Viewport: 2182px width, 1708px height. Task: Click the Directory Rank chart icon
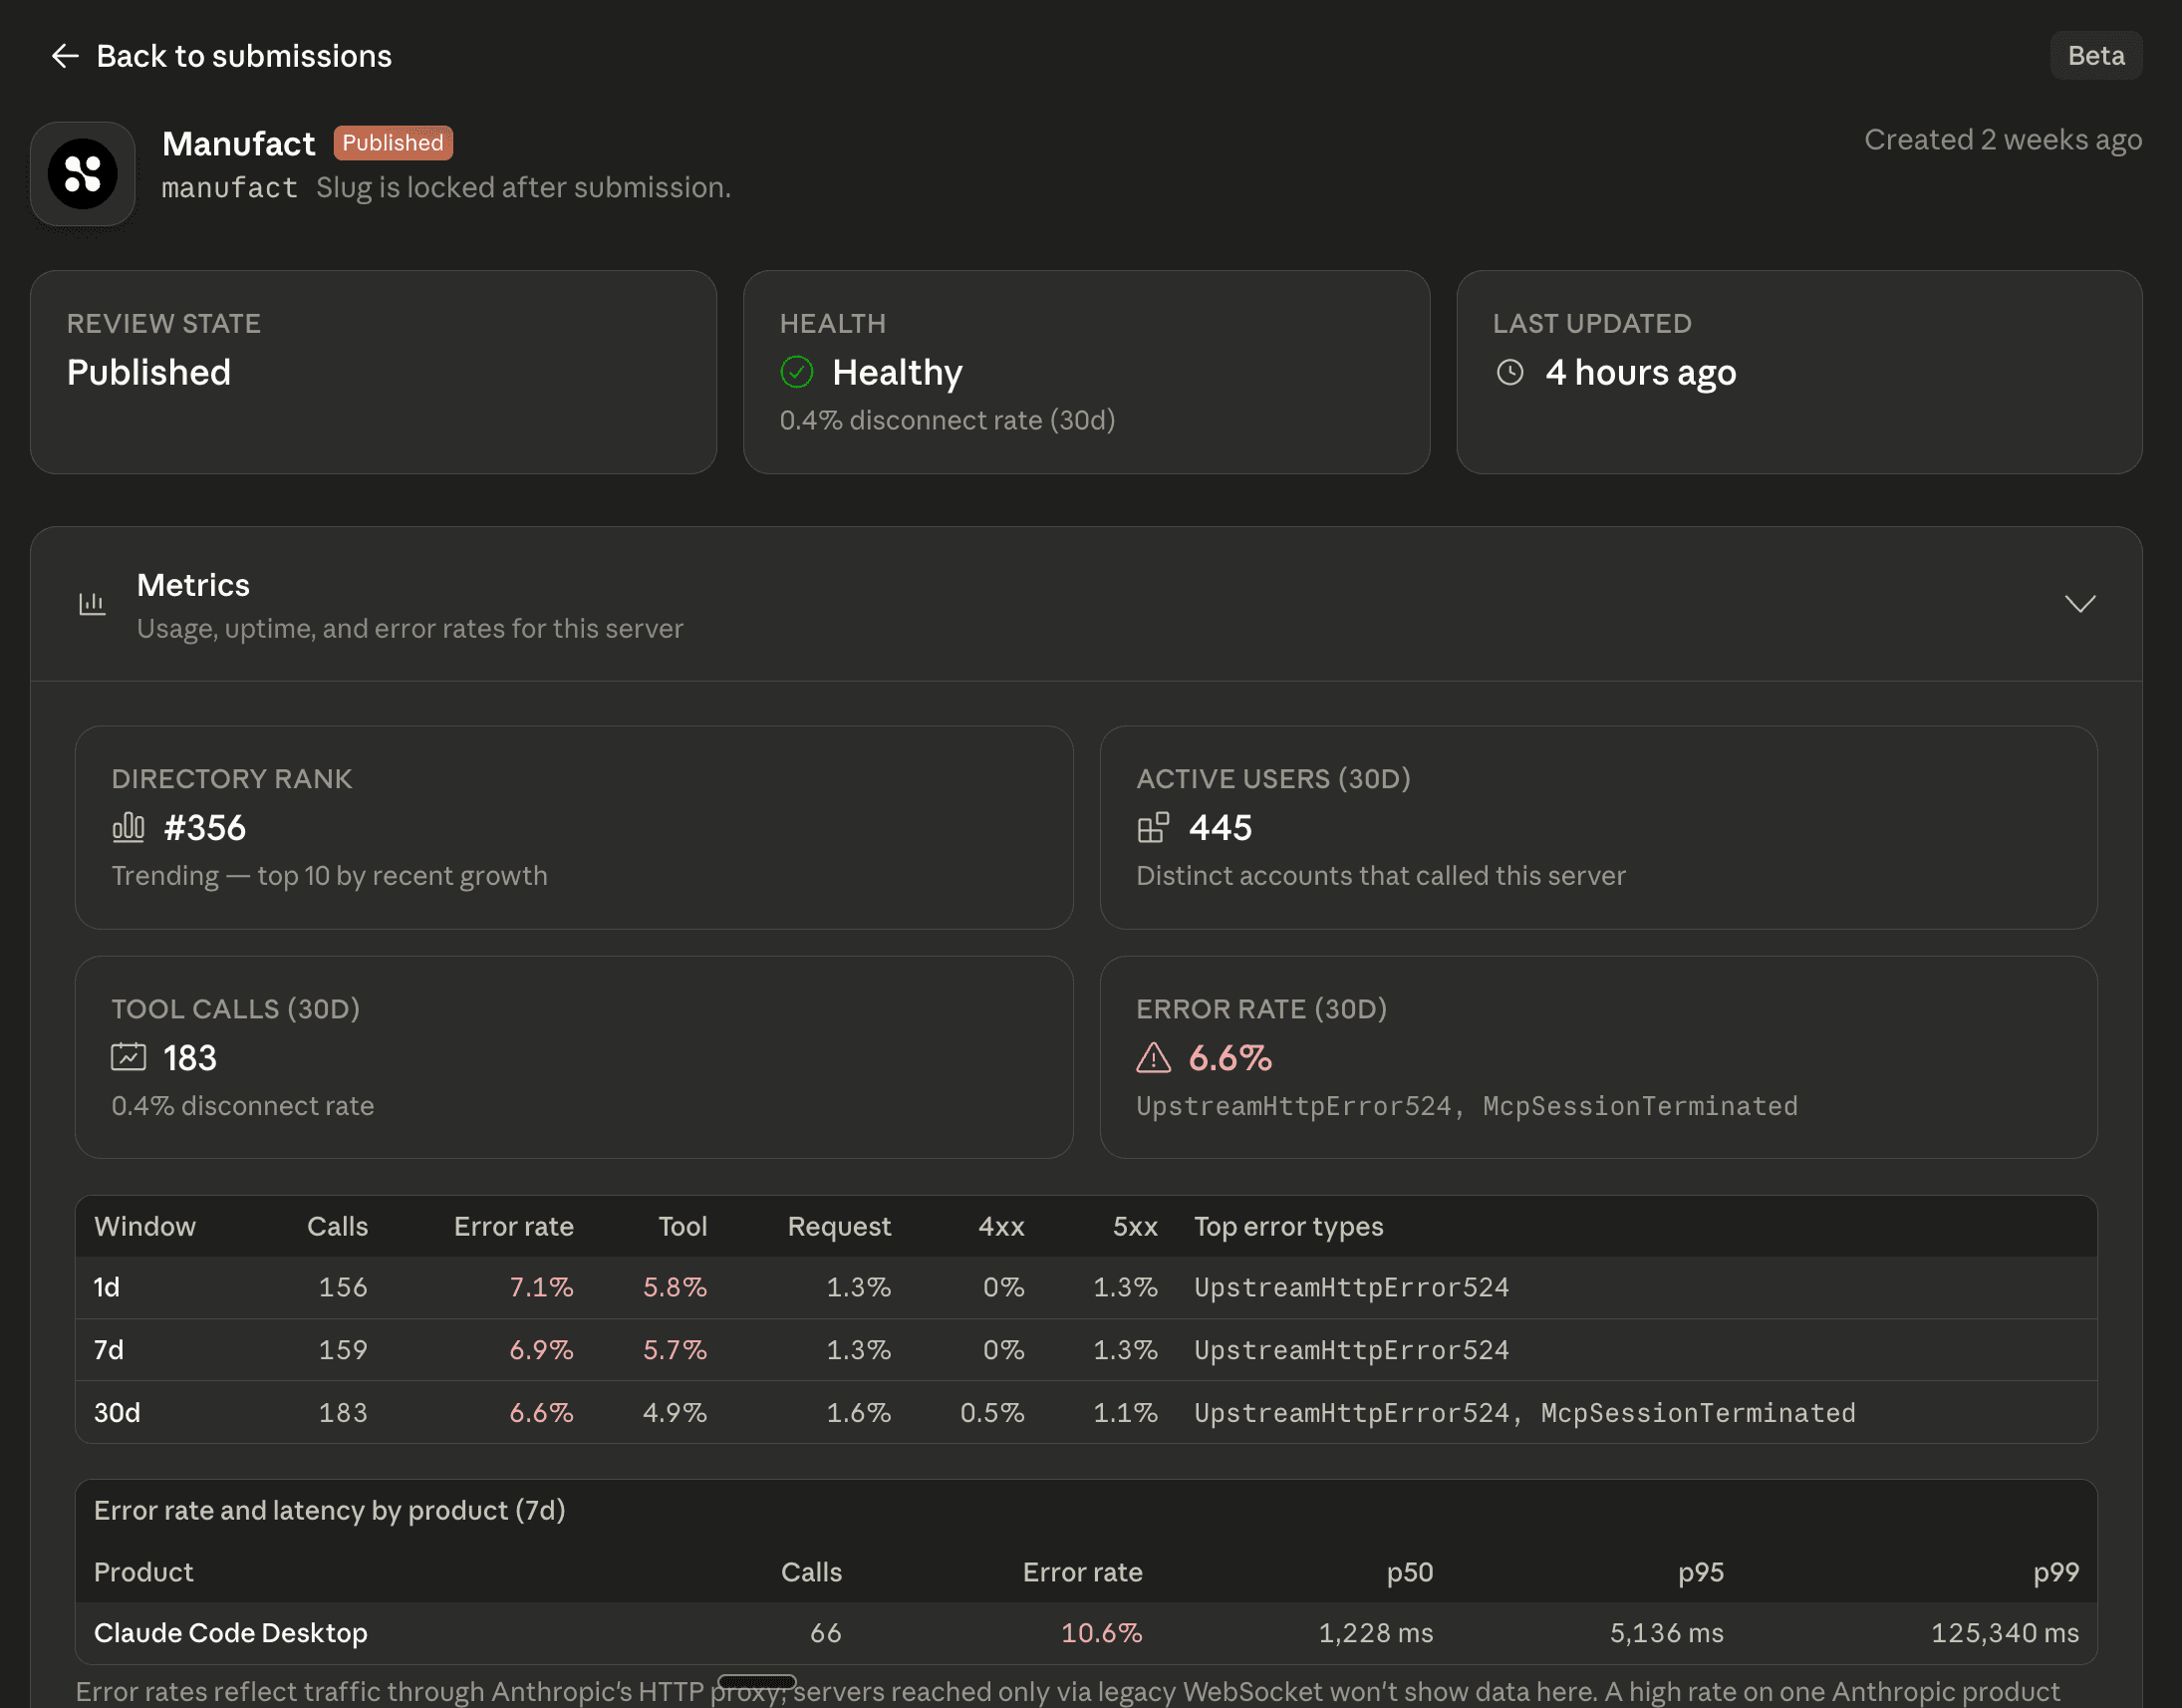(128, 828)
